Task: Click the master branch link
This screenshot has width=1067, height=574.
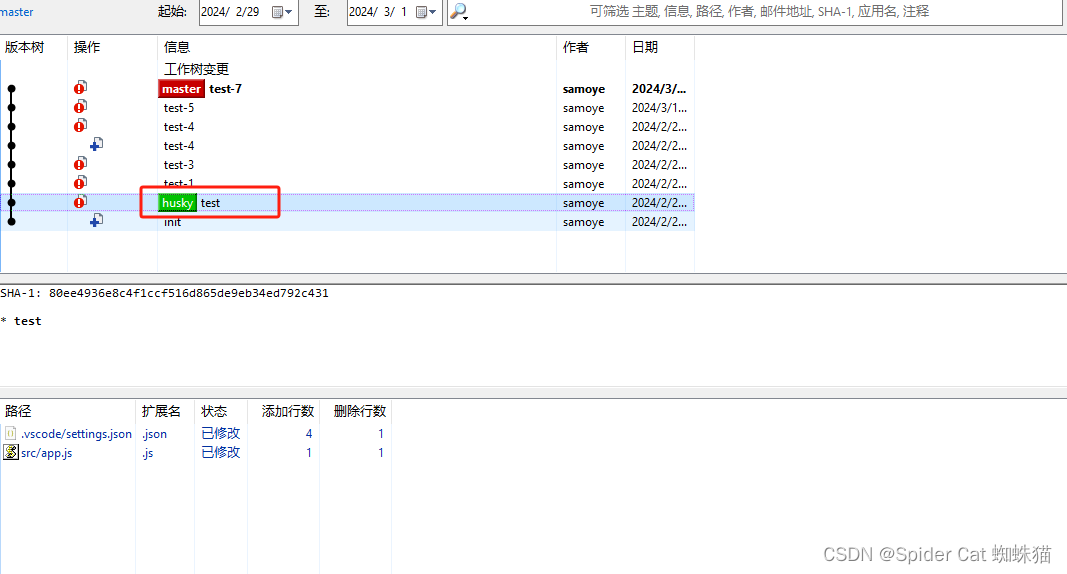Action: 17,12
